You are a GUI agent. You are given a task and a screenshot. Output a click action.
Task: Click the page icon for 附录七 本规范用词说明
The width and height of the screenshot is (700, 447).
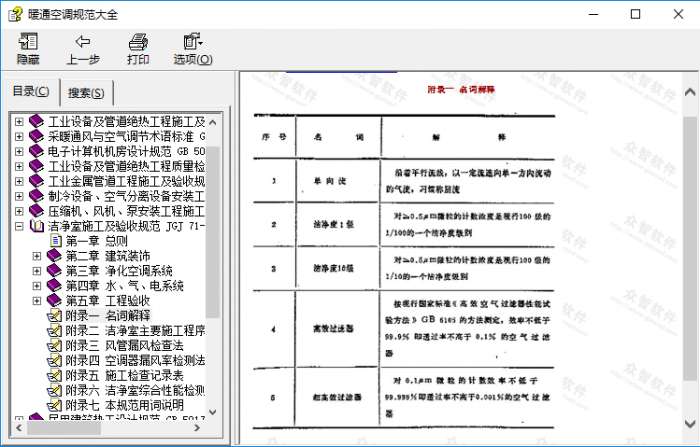click(54, 405)
